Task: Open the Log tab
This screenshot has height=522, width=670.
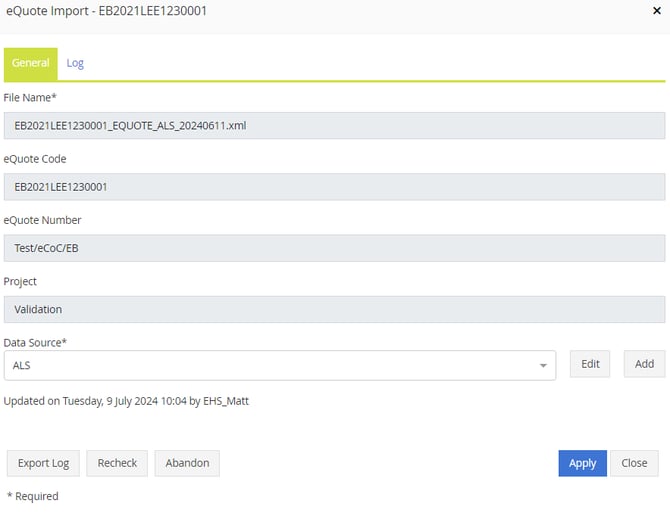Action: [75, 63]
